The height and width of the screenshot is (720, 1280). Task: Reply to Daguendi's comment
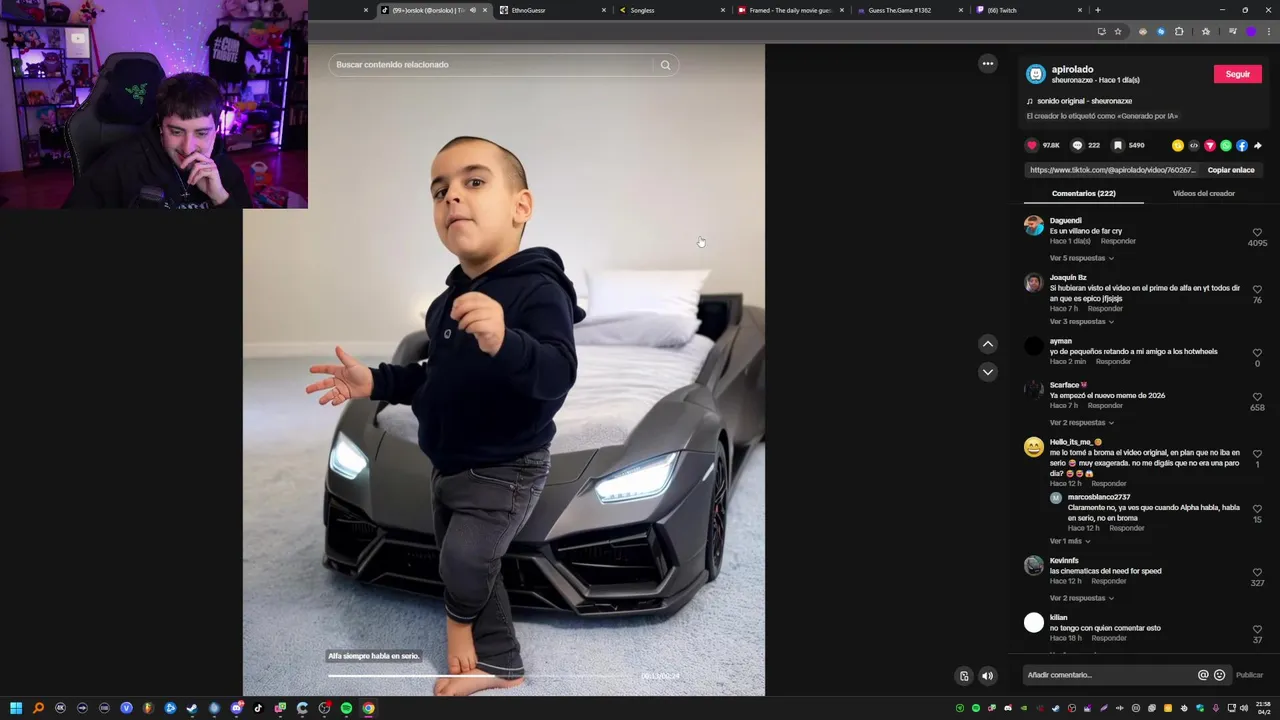point(1118,241)
